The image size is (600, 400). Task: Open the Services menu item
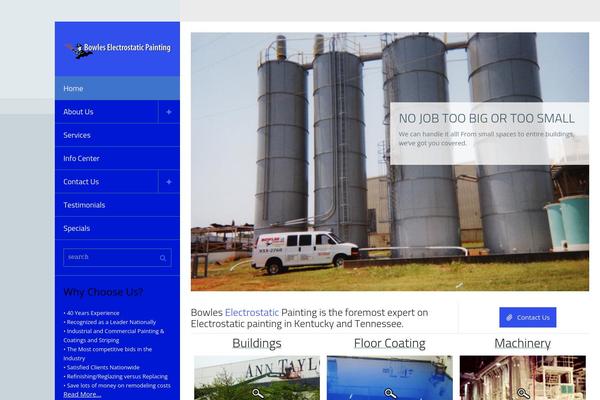[x=117, y=135]
